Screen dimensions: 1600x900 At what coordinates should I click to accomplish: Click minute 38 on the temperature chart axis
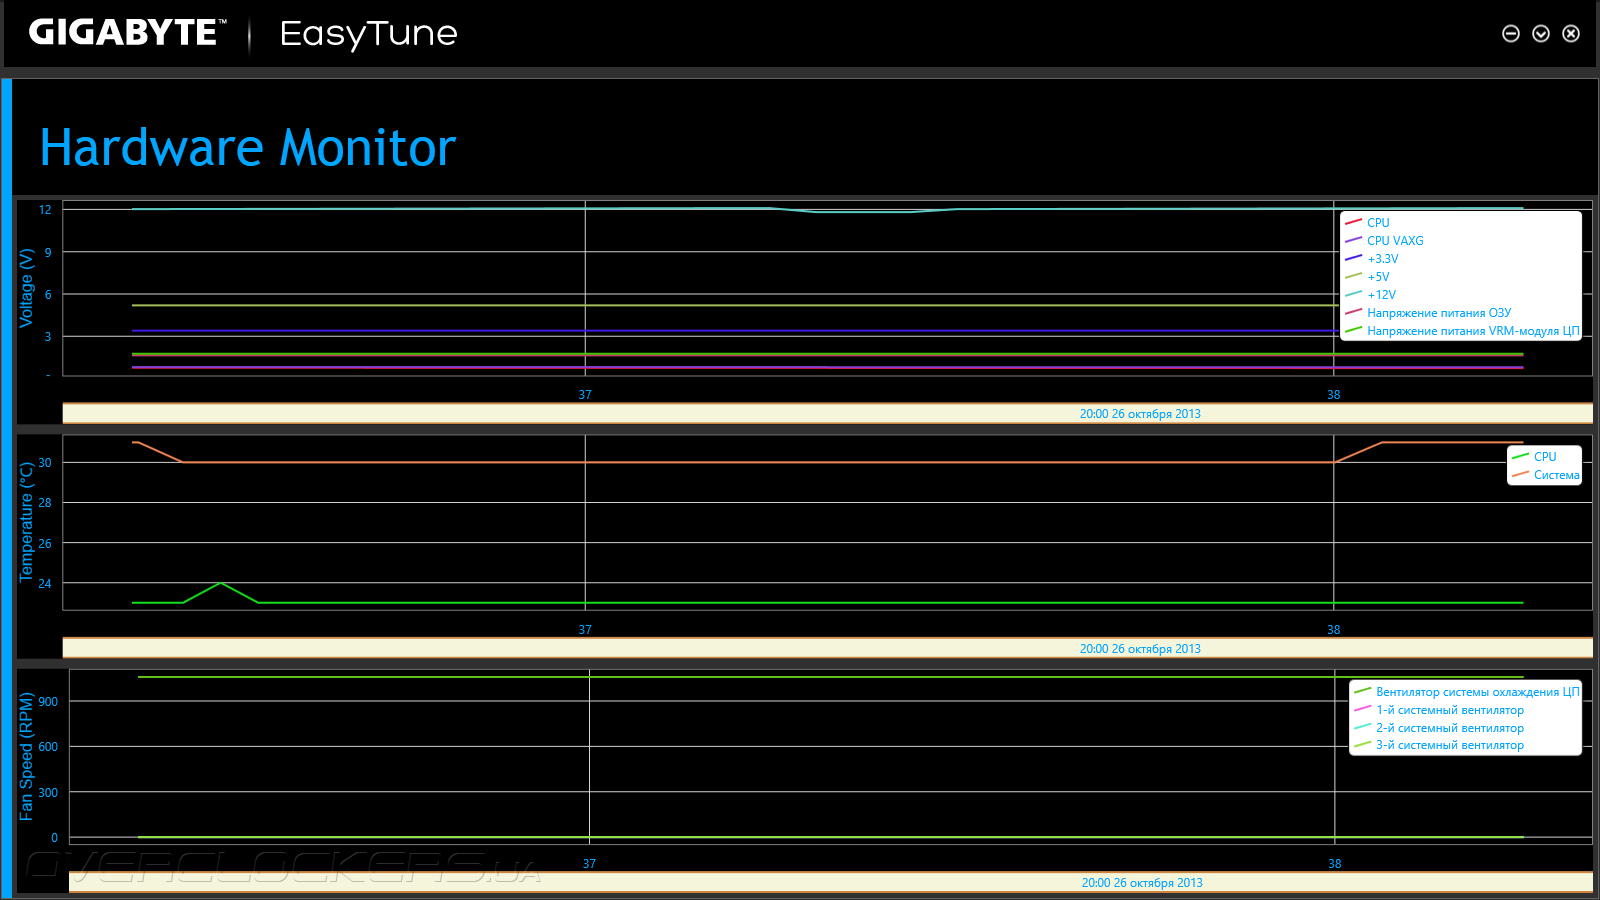coord(1333,630)
